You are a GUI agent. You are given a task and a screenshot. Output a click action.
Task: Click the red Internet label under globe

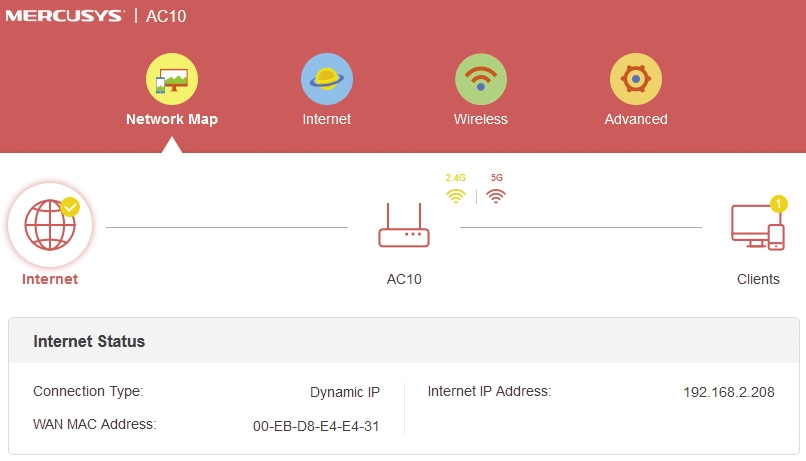click(50, 279)
